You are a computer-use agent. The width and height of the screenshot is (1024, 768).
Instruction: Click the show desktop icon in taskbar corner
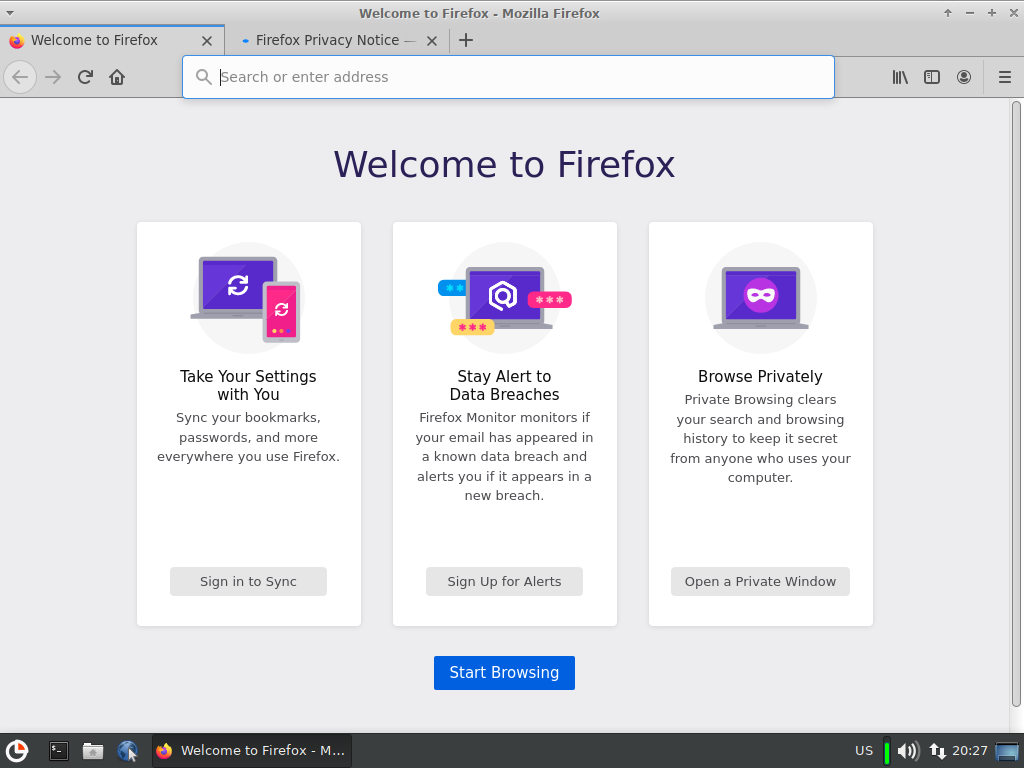coord(1007,751)
